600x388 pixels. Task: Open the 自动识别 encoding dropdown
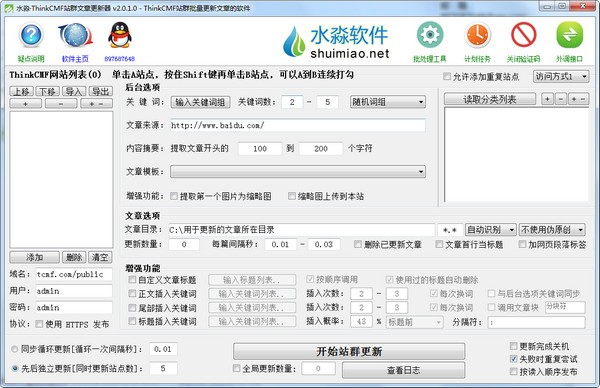(x=491, y=230)
